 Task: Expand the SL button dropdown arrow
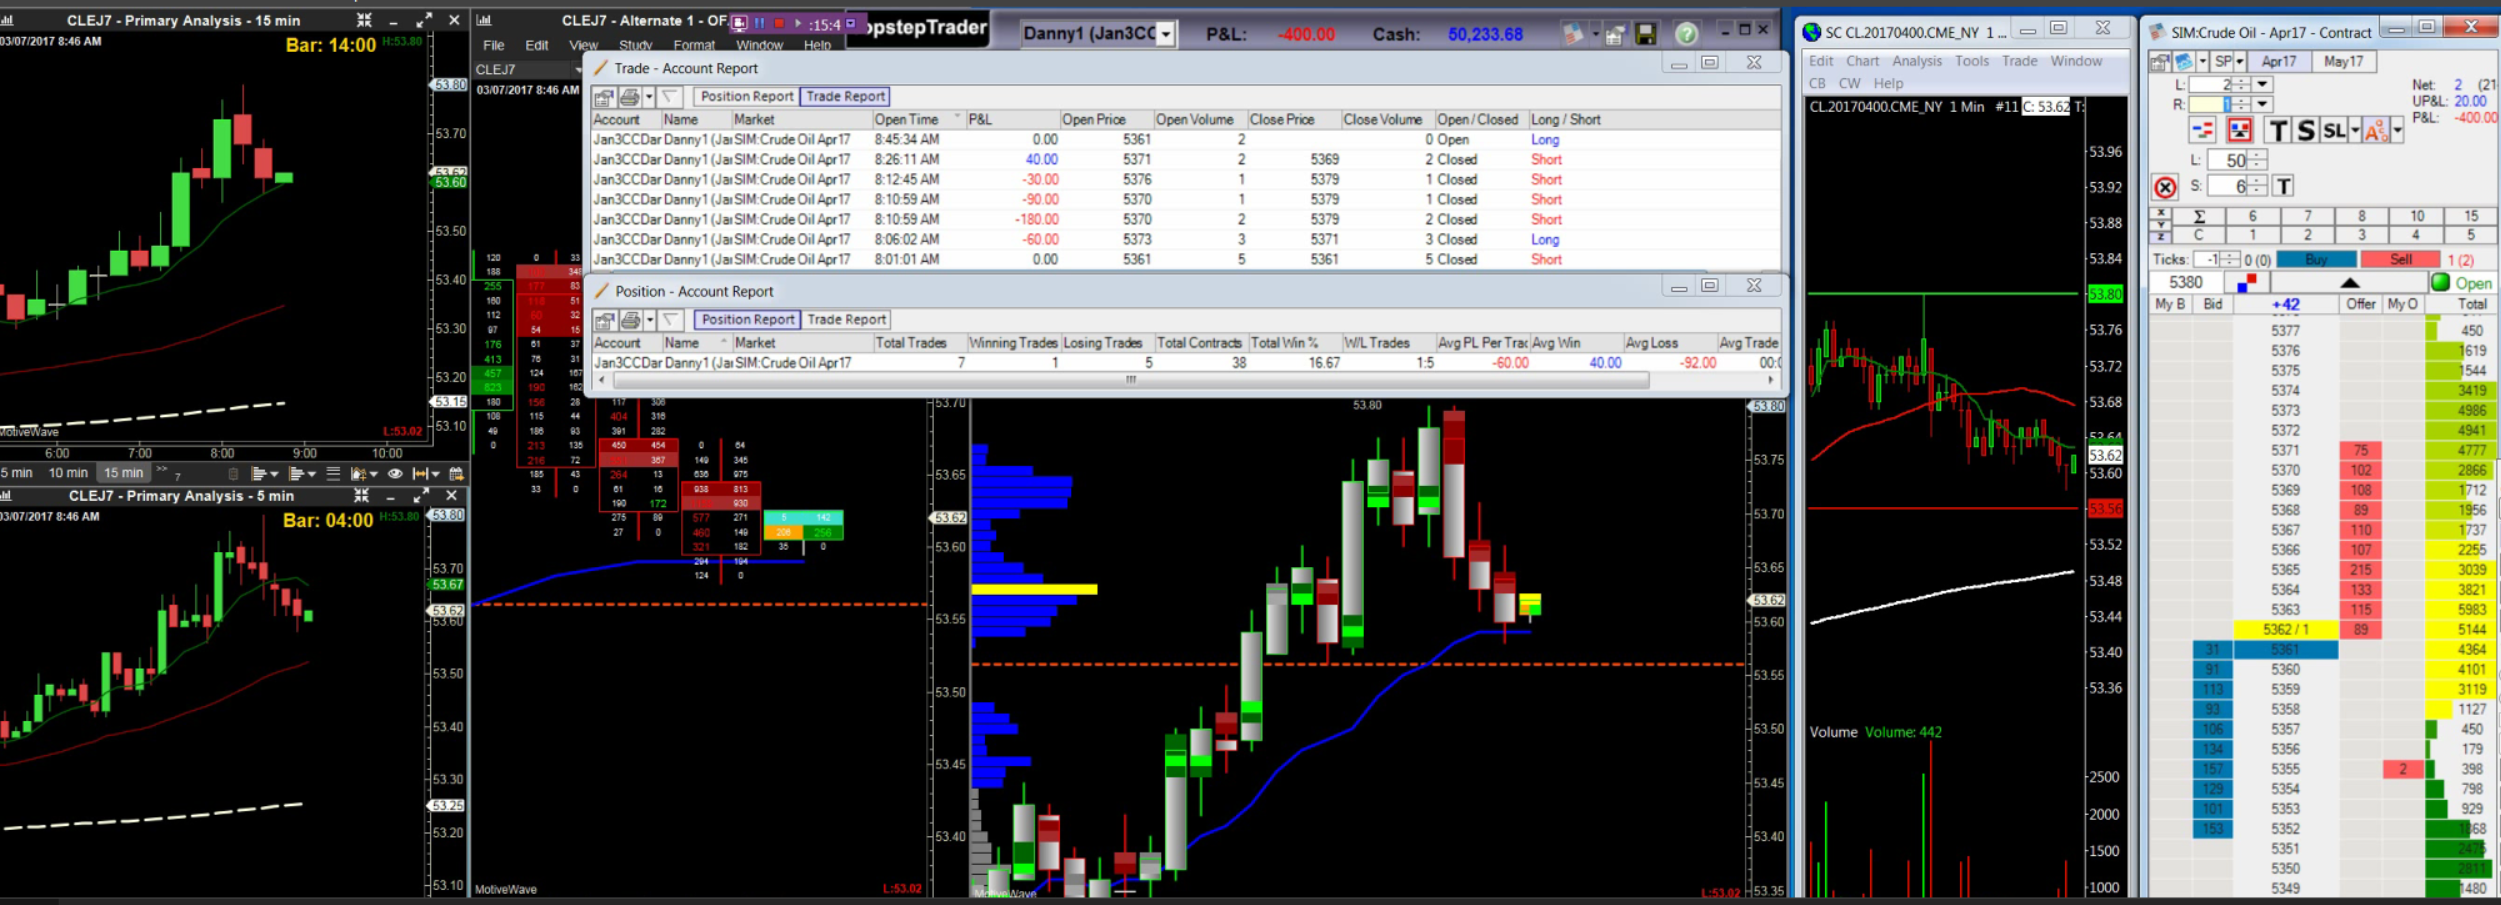[2355, 131]
